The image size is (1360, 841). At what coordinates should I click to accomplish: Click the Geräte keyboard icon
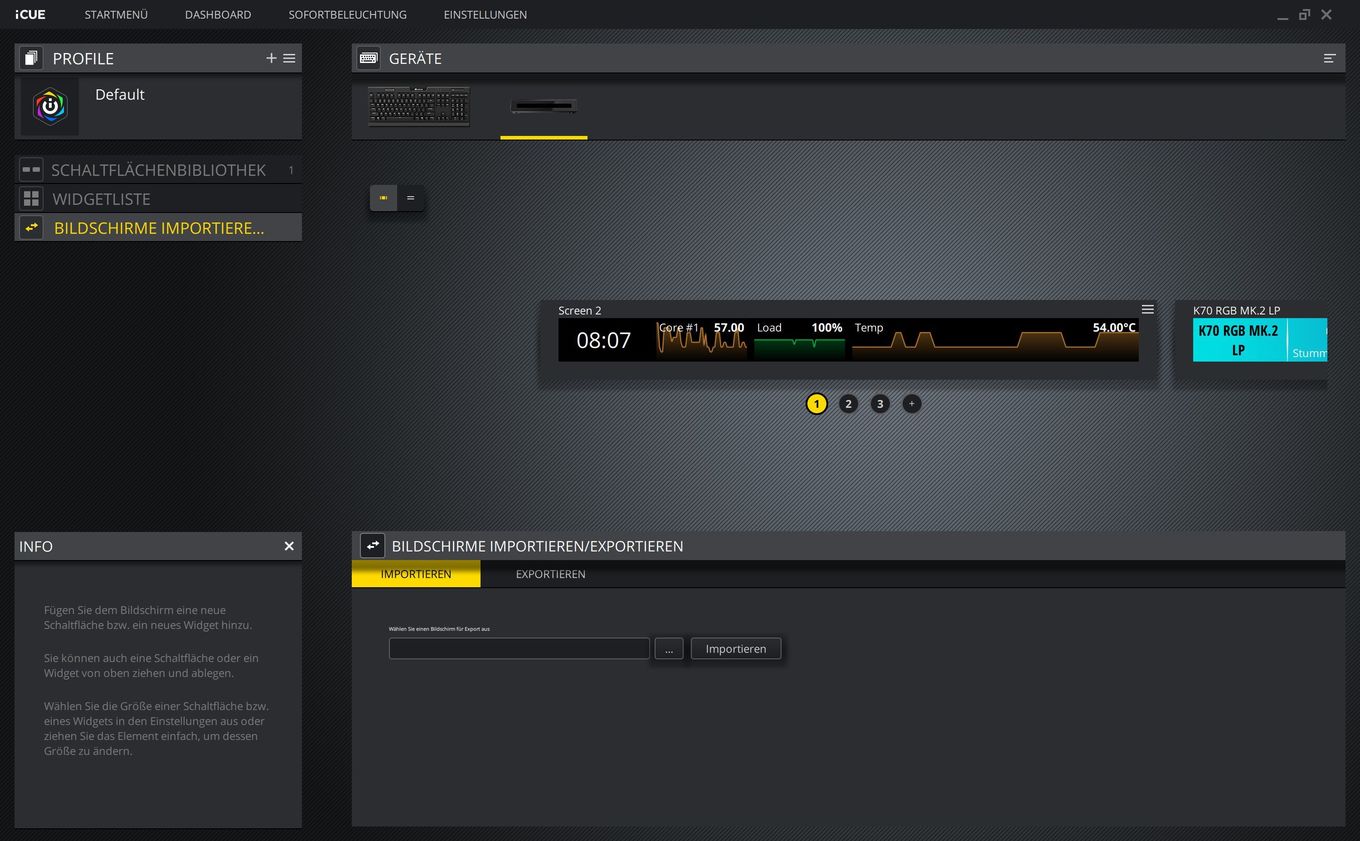pos(369,58)
